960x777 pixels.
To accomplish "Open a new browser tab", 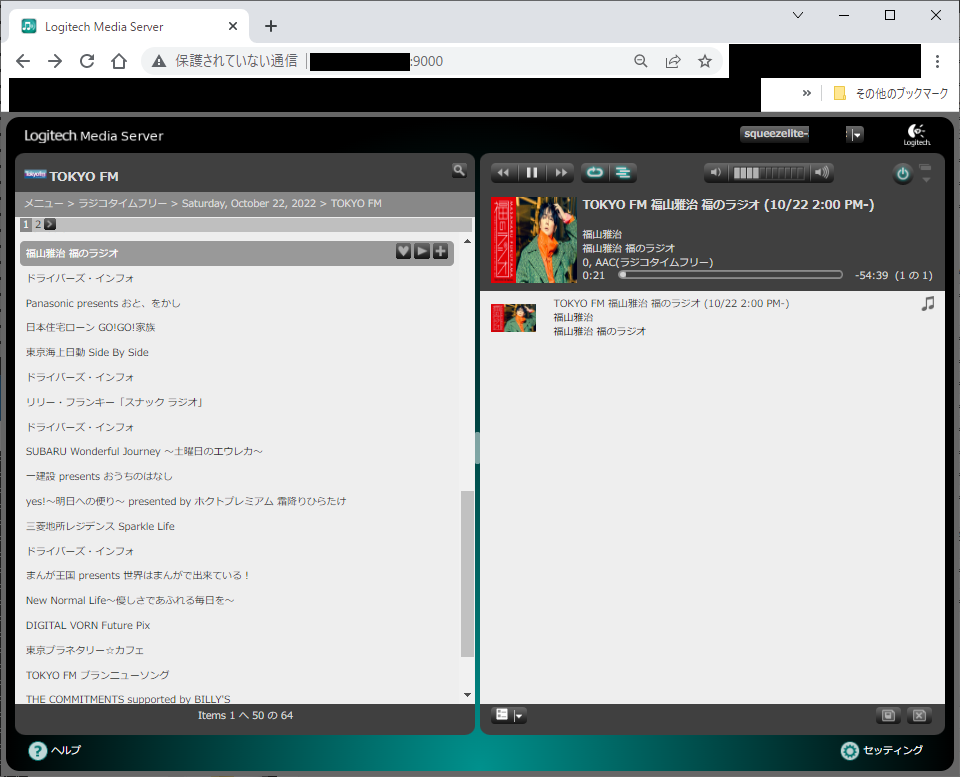I will point(271,26).
